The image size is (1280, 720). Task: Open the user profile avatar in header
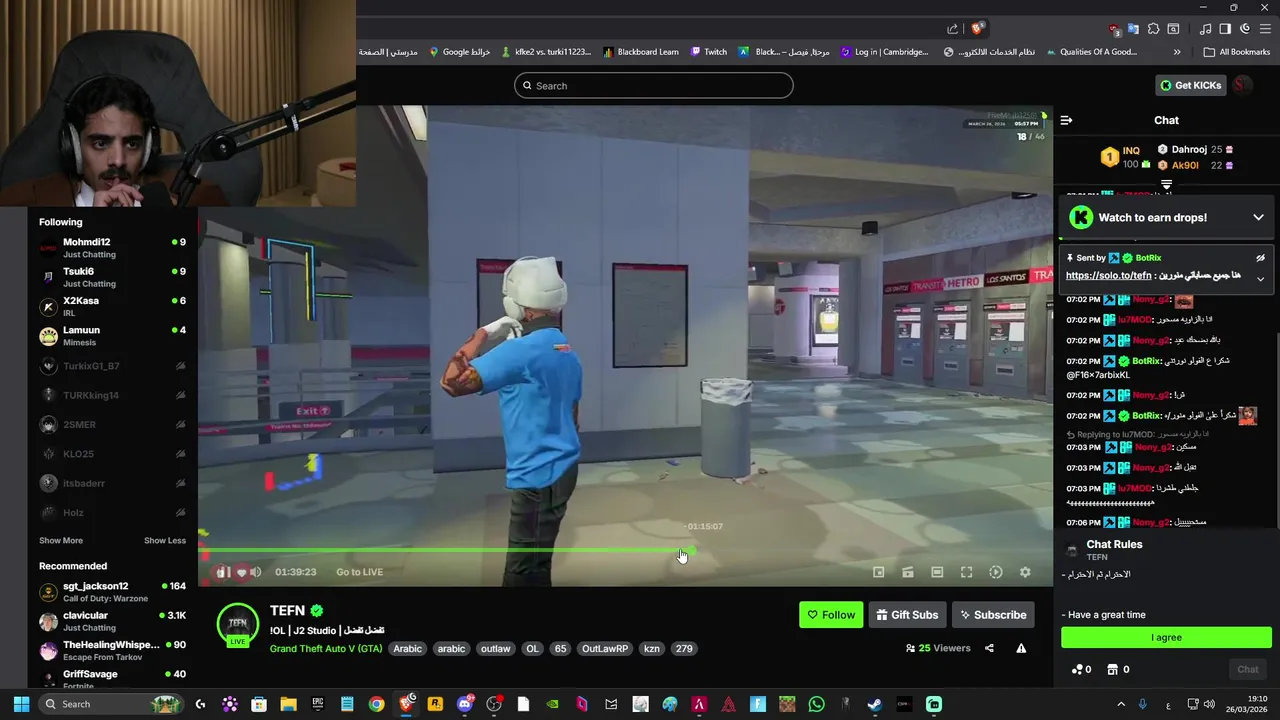[1243, 85]
